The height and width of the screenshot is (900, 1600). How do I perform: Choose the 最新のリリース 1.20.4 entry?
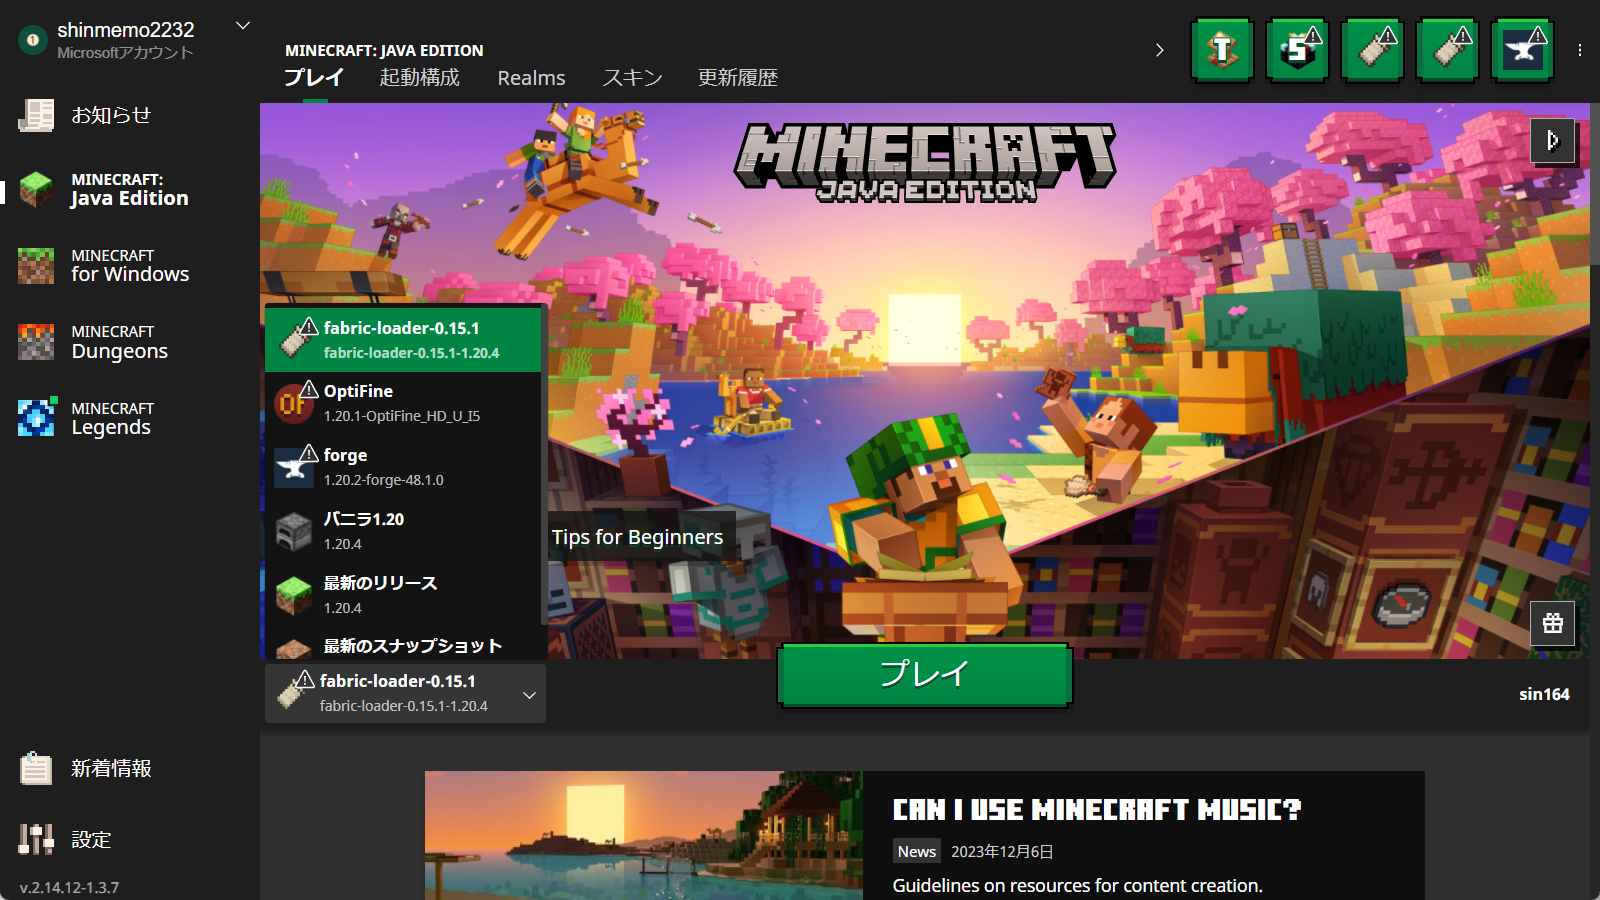coord(403,595)
